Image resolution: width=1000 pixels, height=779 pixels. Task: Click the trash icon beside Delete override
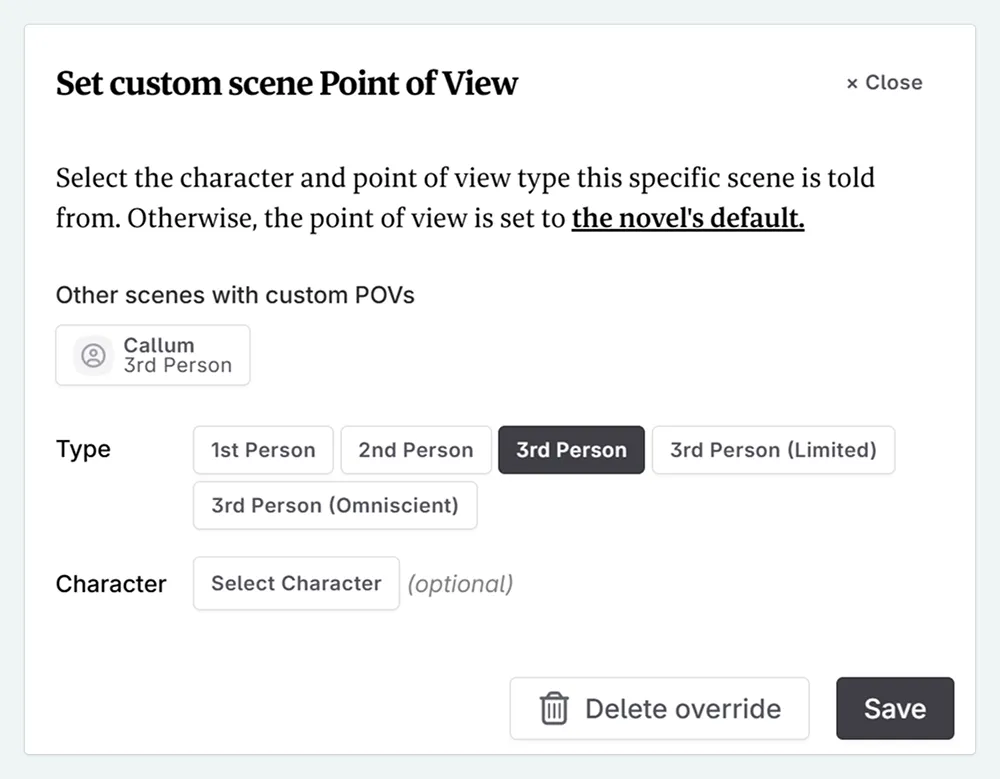(551, 708)
